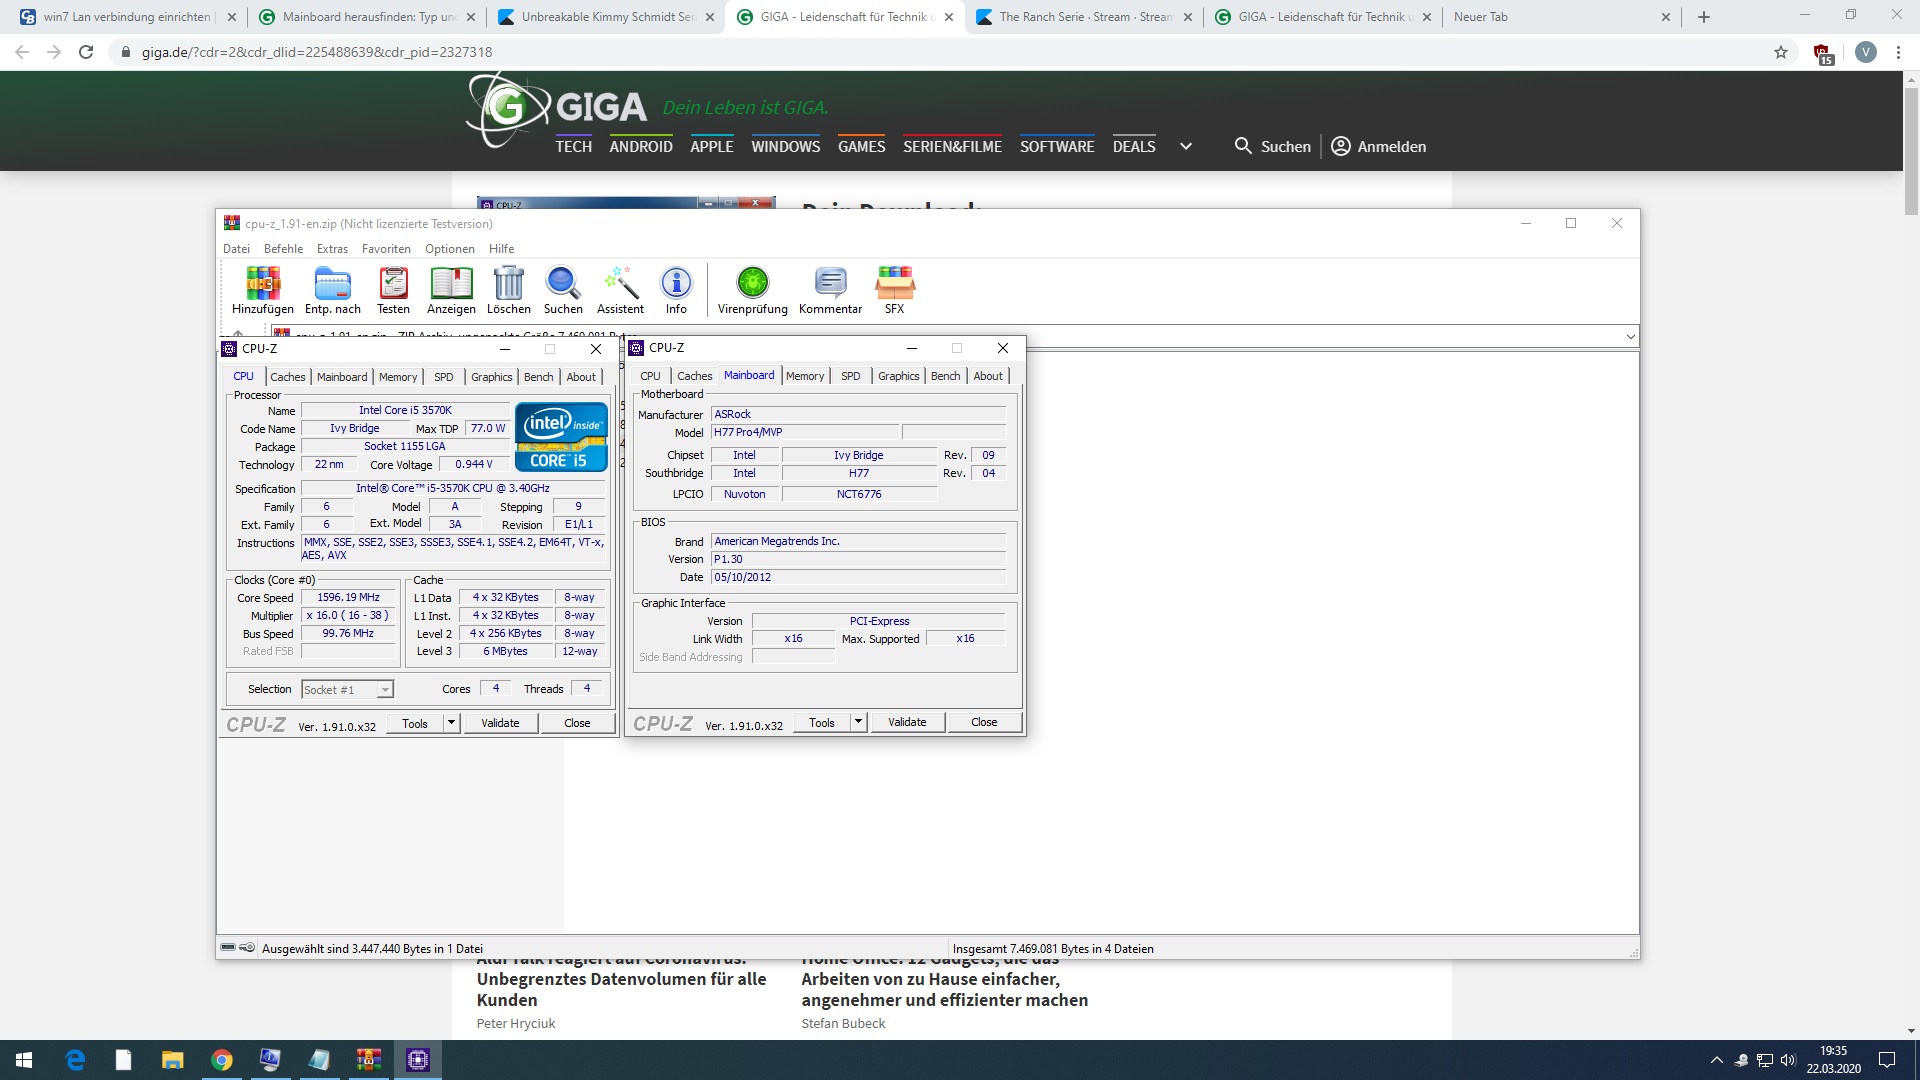
Task: Click the Hinzufügen archive icon in WinRAR
Action: [263, 285]
